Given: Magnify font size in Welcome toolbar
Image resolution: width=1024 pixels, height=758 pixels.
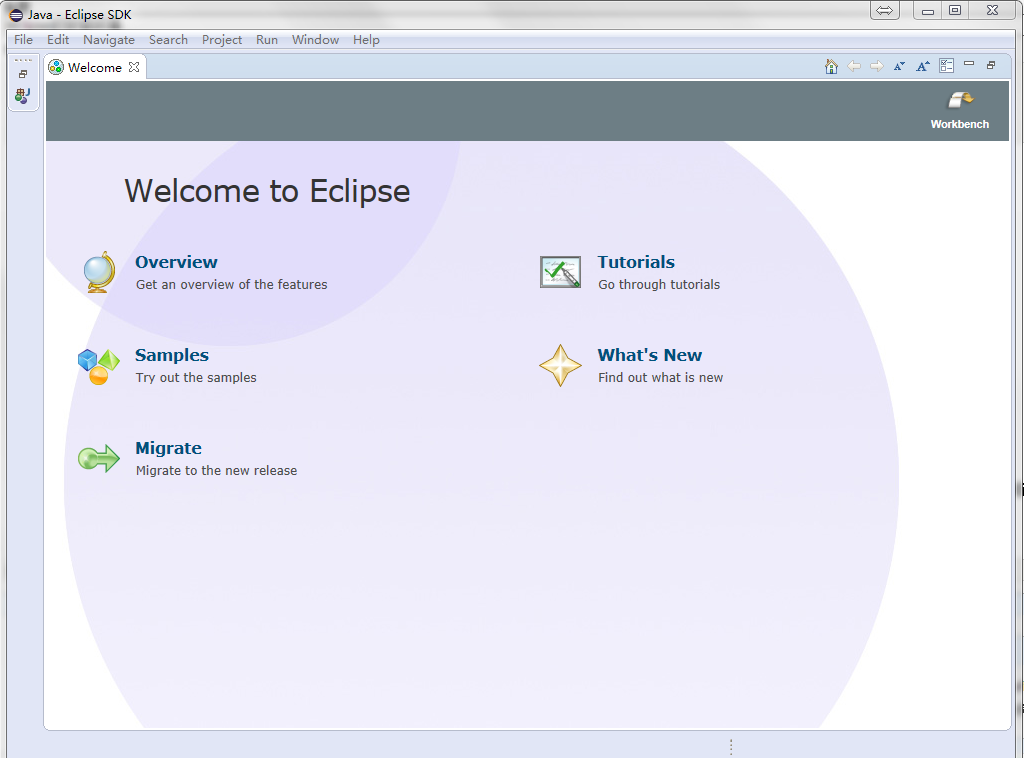Looking at the screenshot, I should pos(923,66).
